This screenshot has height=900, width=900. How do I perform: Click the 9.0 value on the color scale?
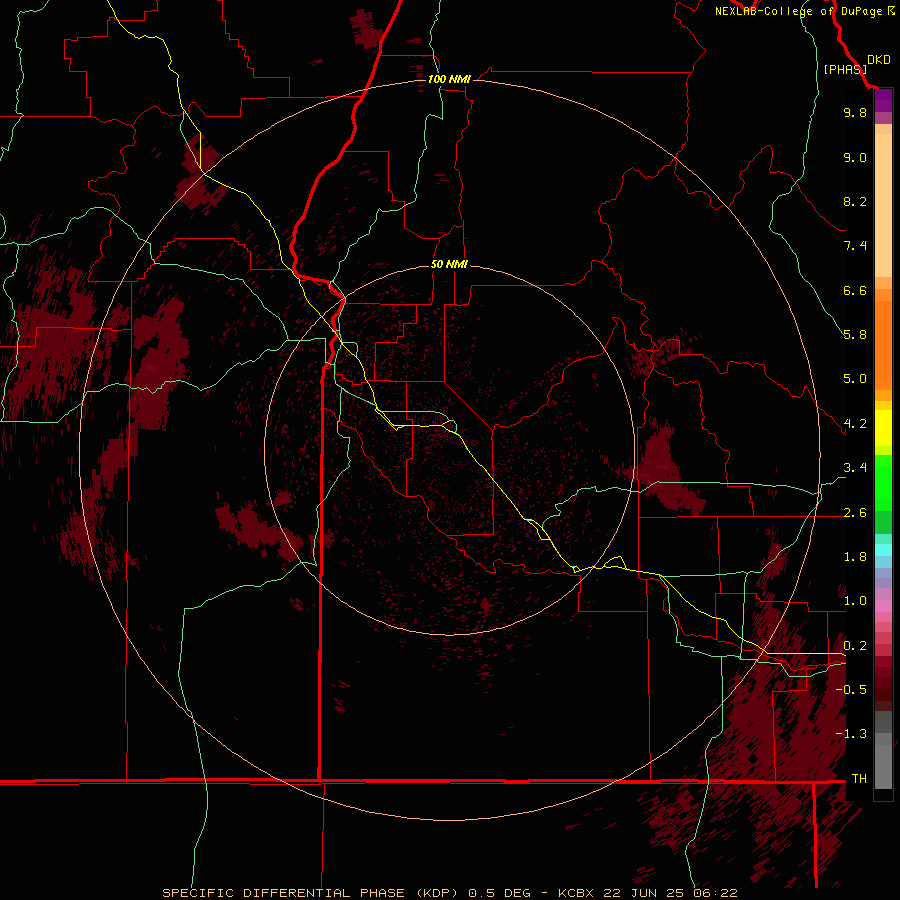click(x=855, y=157)
